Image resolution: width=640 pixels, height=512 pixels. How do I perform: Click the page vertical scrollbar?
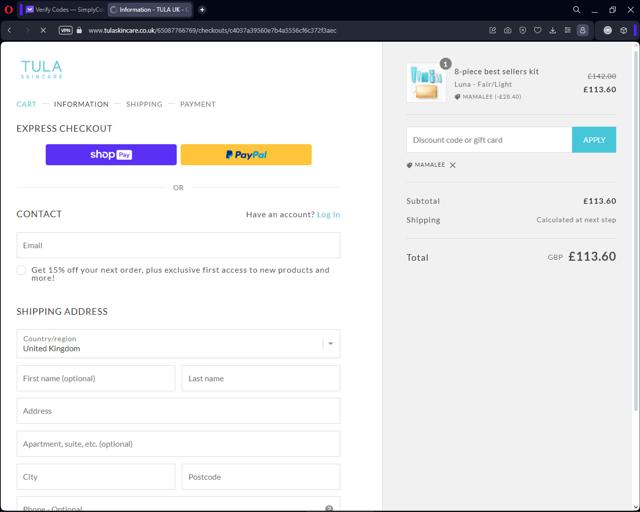point(636,229)
